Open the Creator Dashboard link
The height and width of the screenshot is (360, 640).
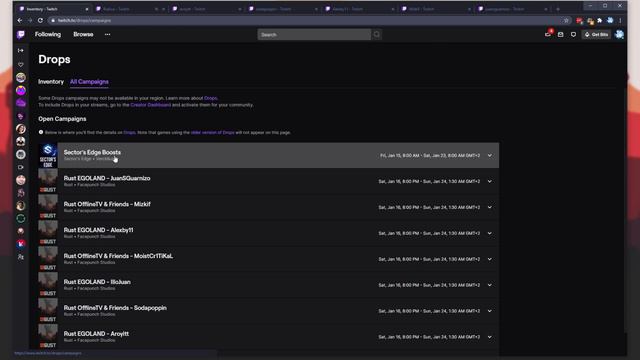(x=151, y=105)
